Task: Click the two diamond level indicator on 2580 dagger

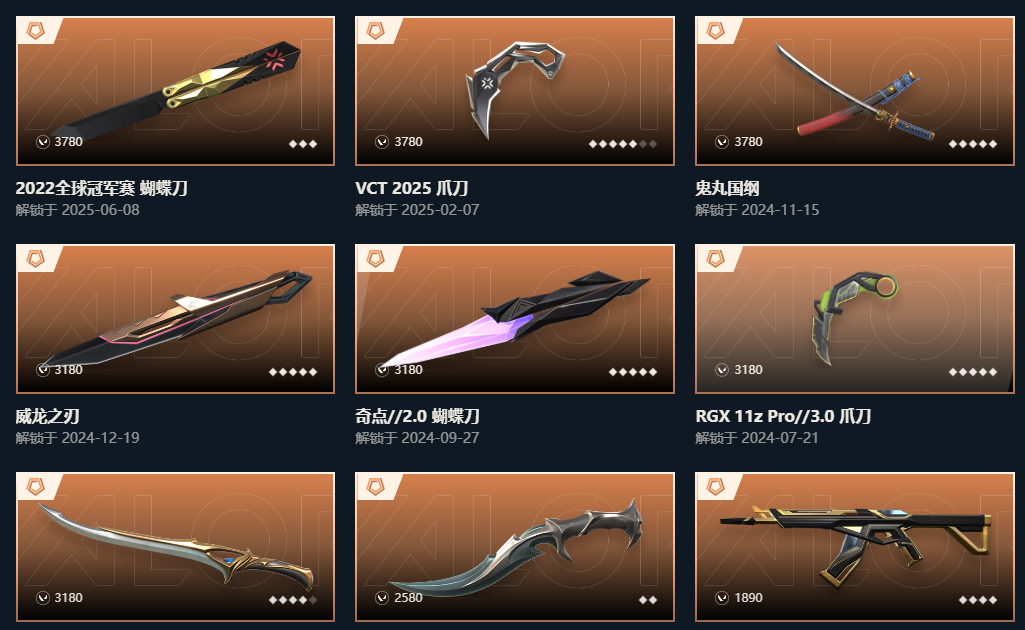Action: (x=648, y=600)
